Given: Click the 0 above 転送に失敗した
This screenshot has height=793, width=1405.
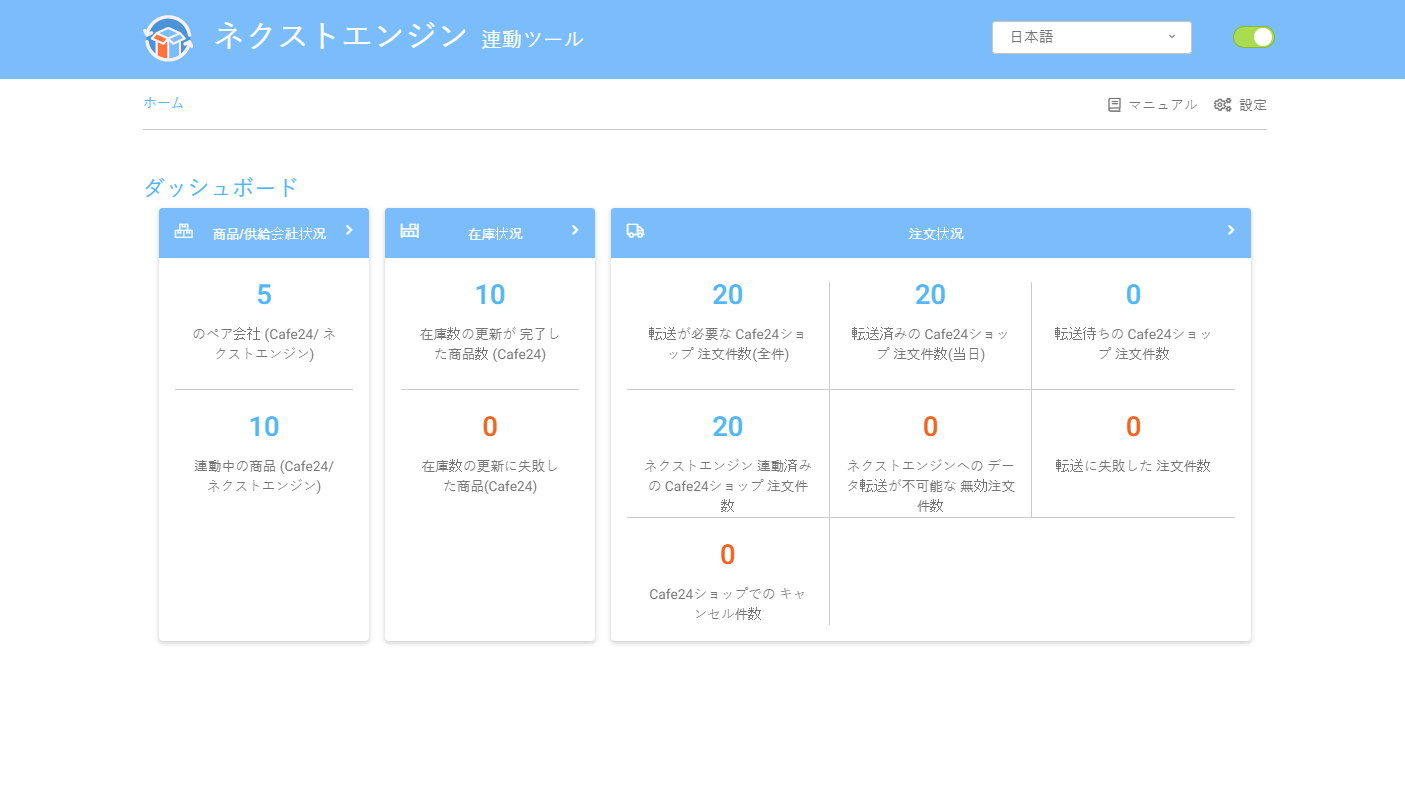Looking at the screenshot, I should pos(1133,427).
